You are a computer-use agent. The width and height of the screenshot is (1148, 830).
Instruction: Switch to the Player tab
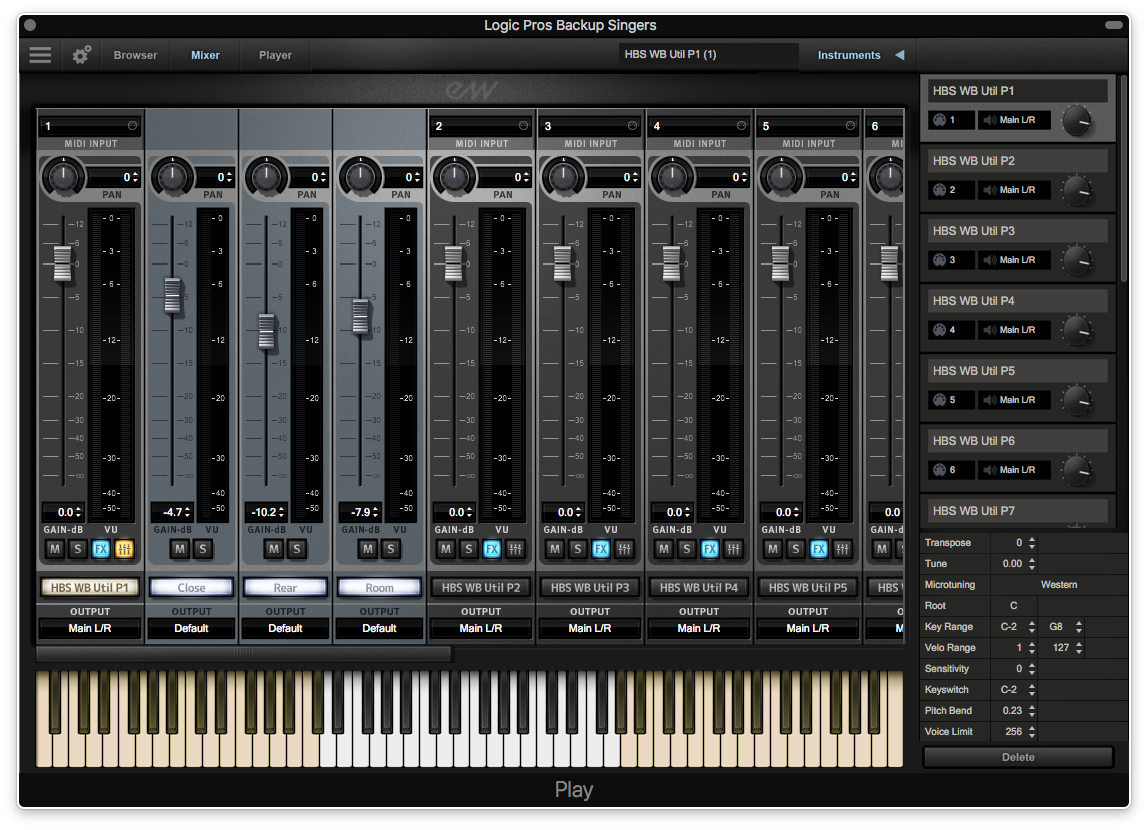[275, 55]
